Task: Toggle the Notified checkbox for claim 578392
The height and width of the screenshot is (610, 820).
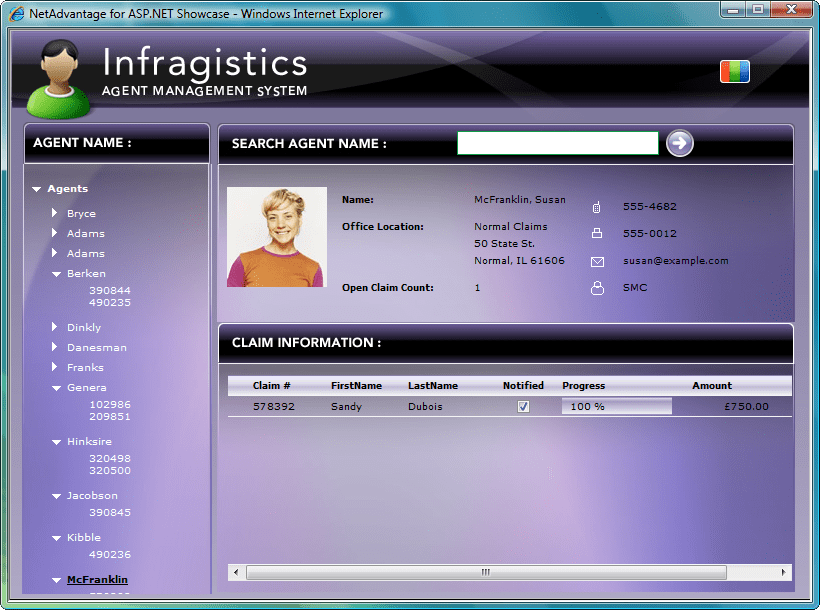Action: 523,407
